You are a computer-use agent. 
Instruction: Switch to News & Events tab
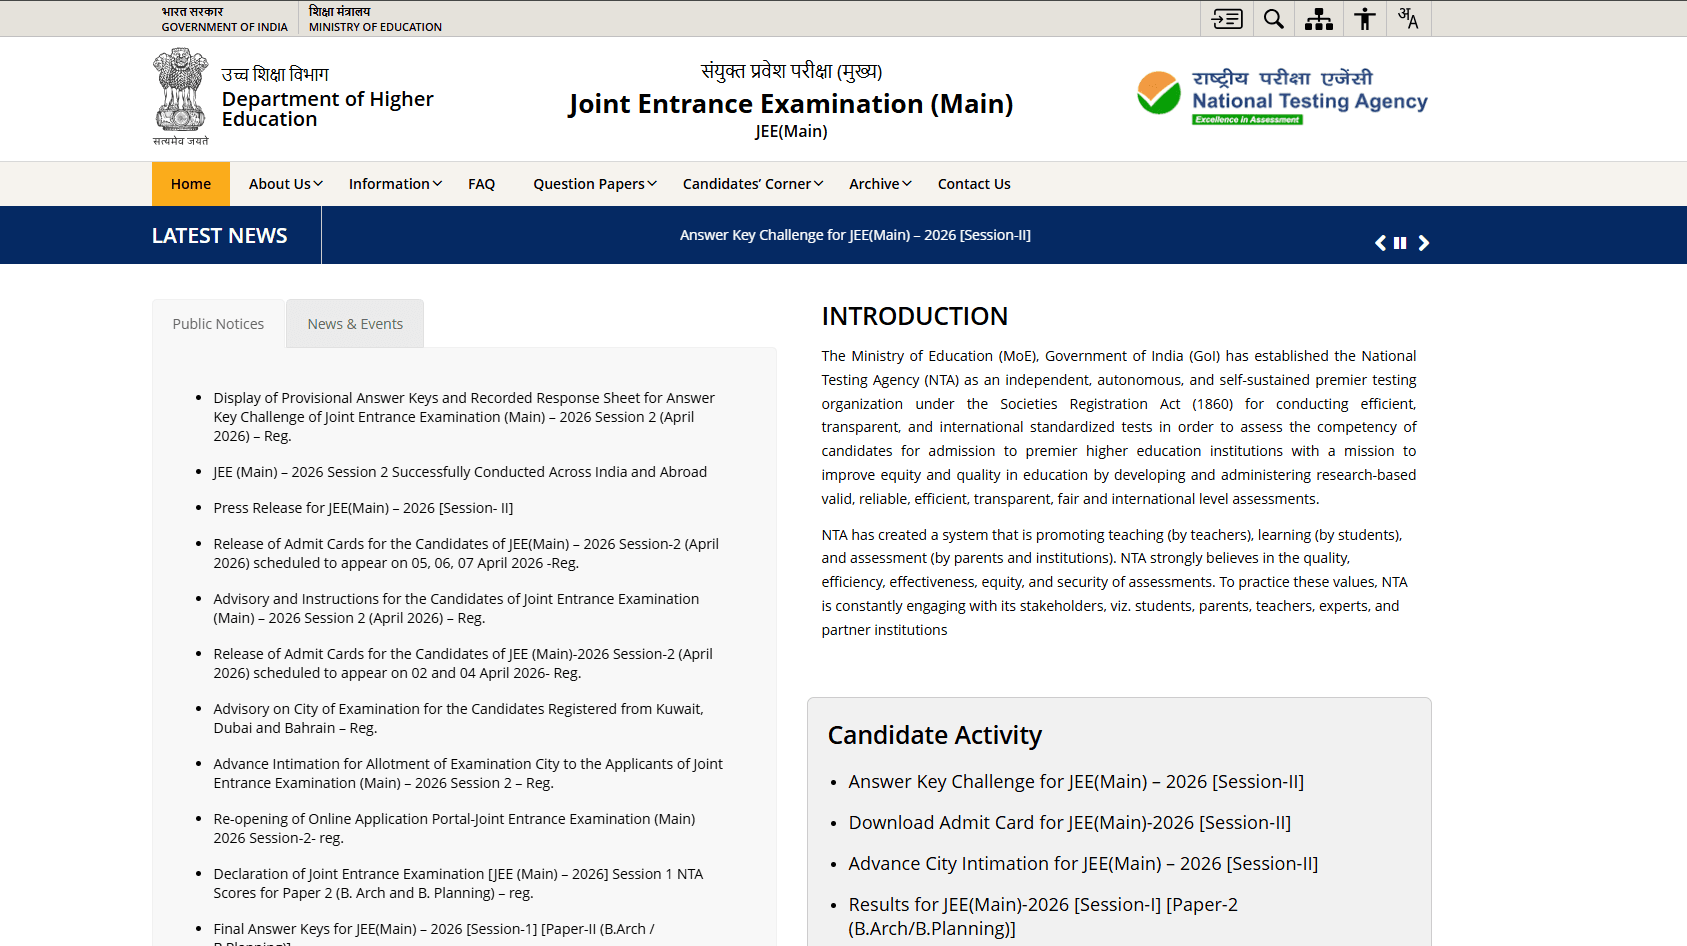[355, 324]
